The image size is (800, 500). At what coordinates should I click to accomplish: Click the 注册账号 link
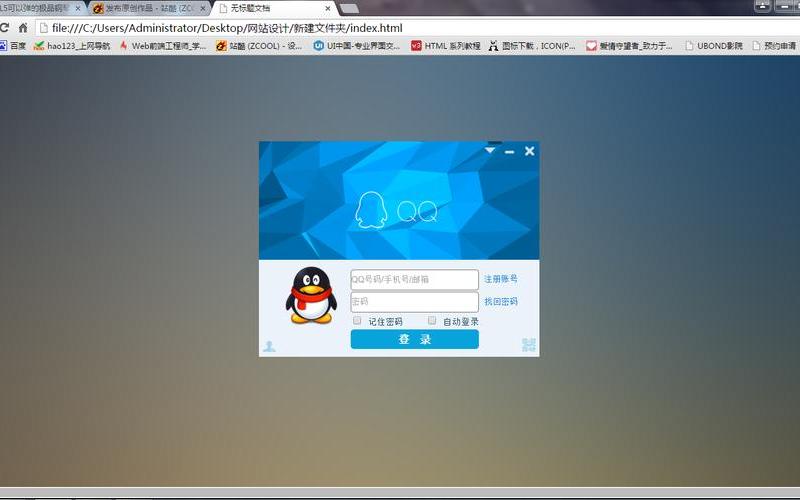pyautogui.click(x=501, y=279)
